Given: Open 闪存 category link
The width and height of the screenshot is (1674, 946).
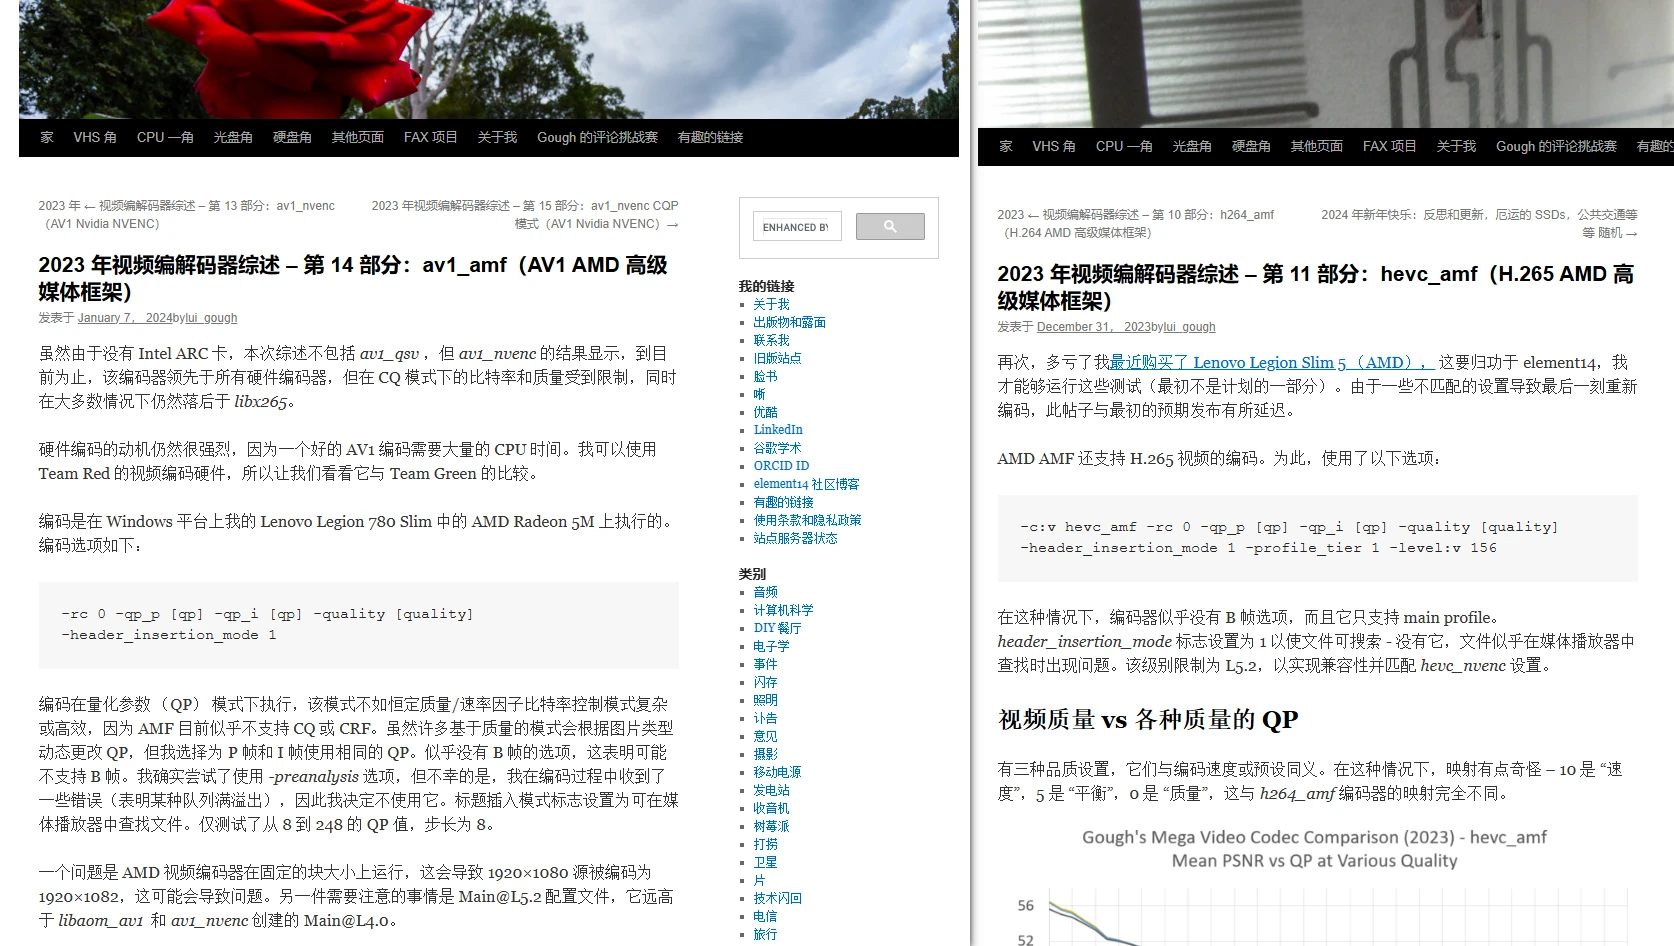Looking at the screenshot, I should tap(765, 682).
